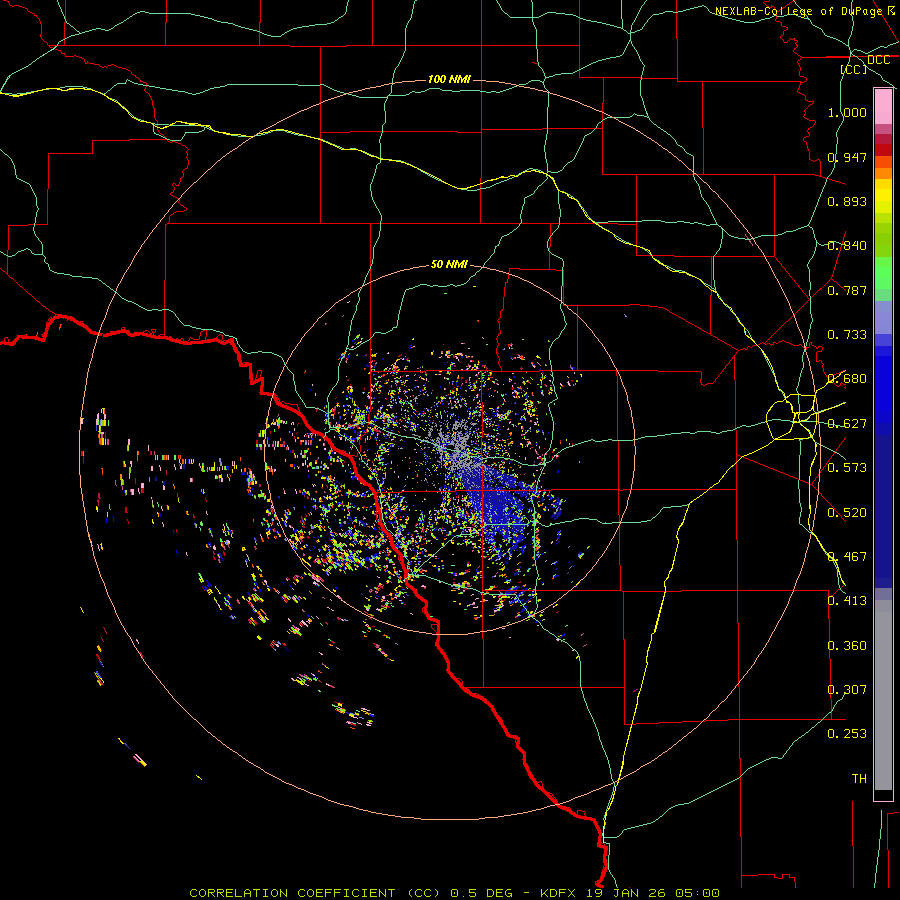Image resolution: width=900 pixels, height=900 pixels.
Task: Click the 0.307 legend value
Action: [847, 690]
